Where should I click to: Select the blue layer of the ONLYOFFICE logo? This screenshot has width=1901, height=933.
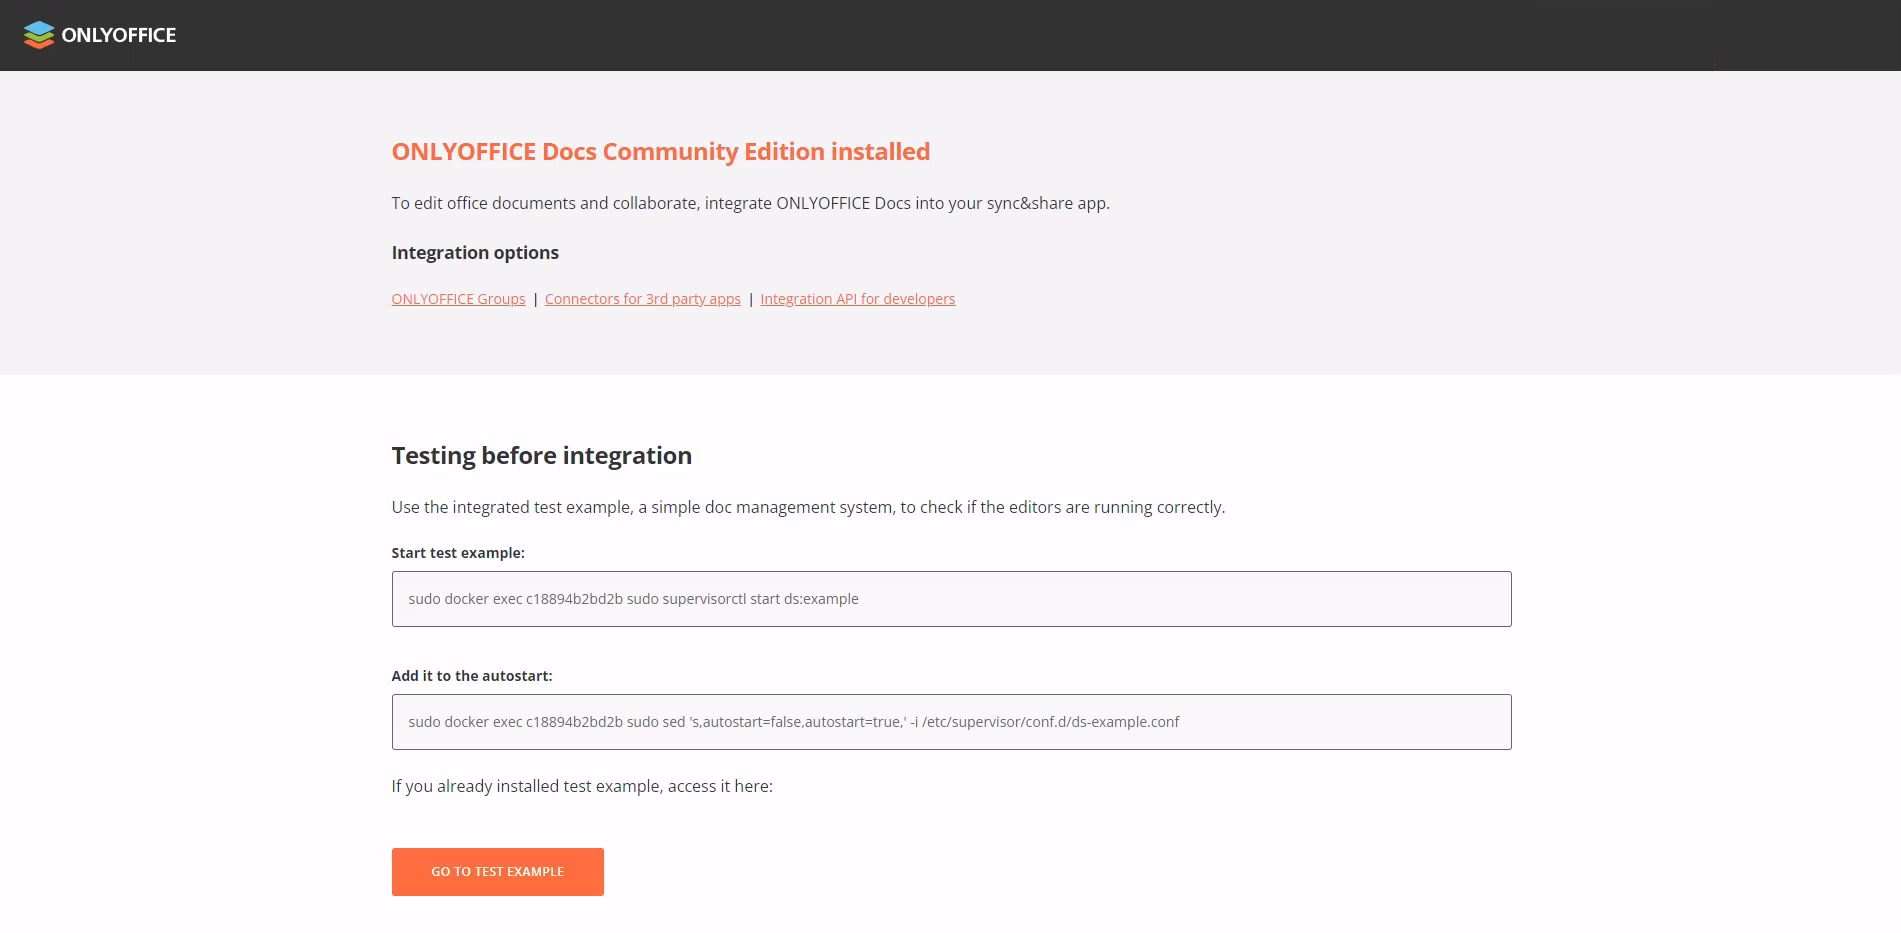tap(39, 28)
